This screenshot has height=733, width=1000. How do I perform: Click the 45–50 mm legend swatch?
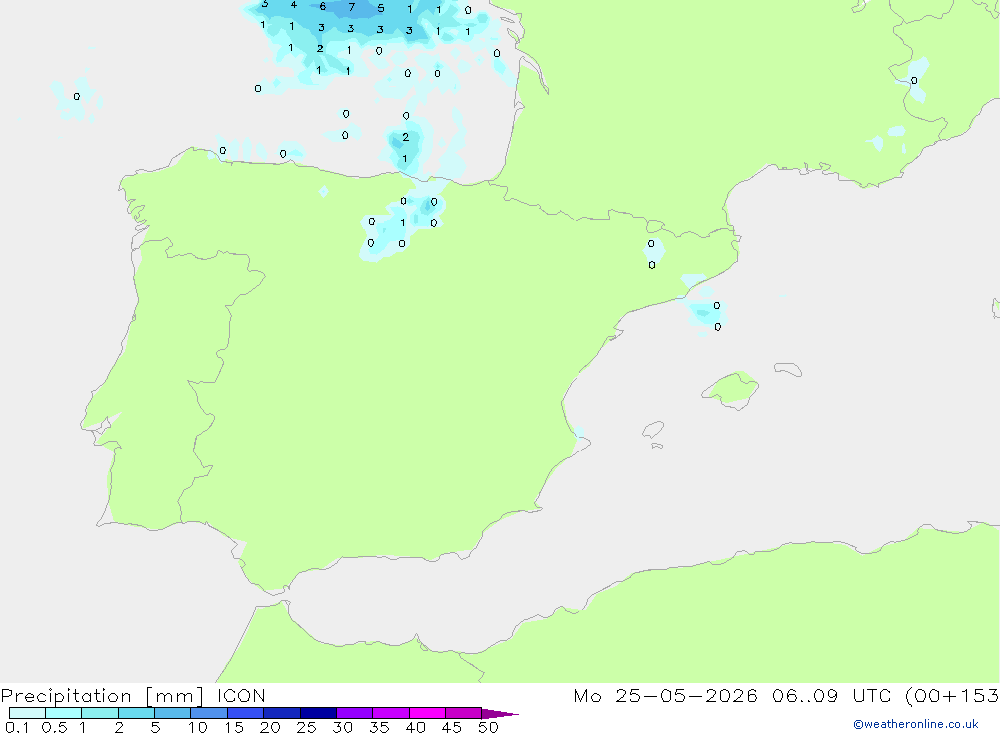click(x=463, y=713)
